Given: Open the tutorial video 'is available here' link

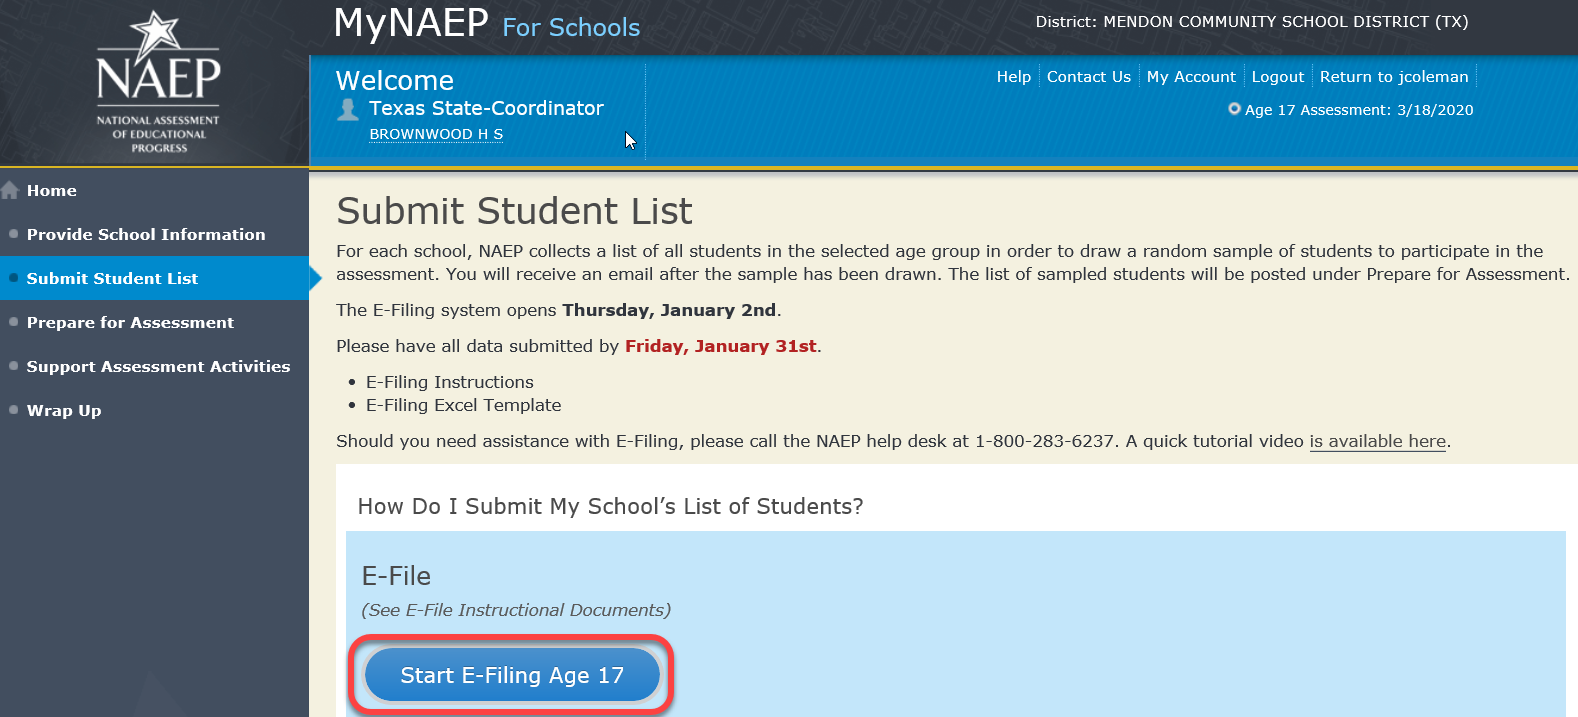Looking at the screenshot, I should pyautogui.click(x=1377, y=441).
